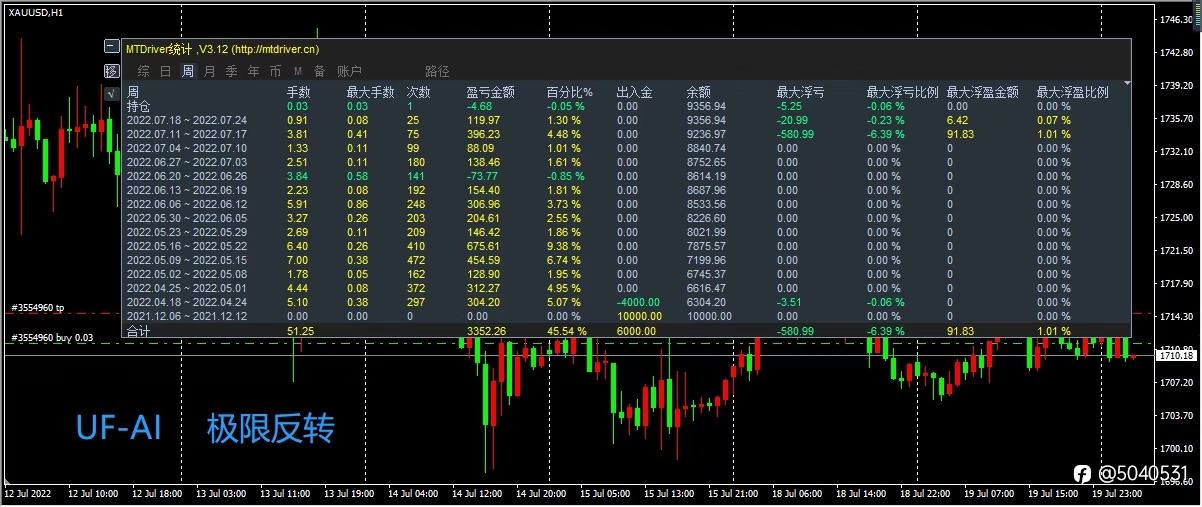The image size is (1202, 507).
Task: Switch to the 综 summary tab
Action: coord(144,71)
